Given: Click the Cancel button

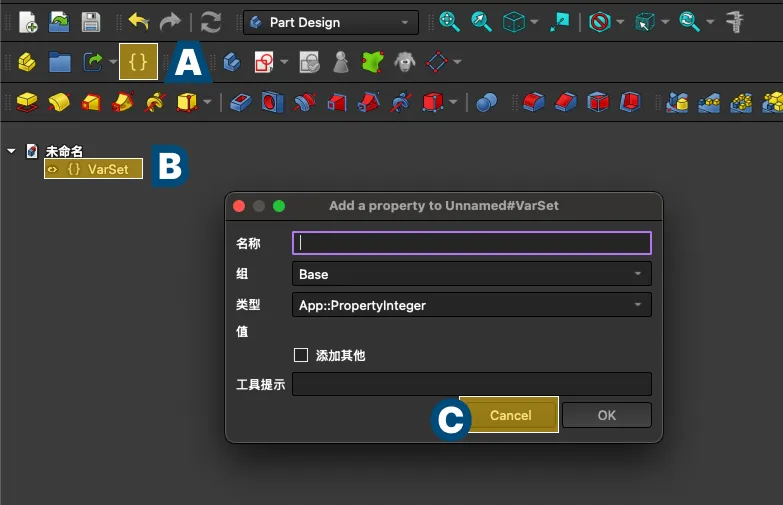Looking at the screenshot, I should pos(510,415).
